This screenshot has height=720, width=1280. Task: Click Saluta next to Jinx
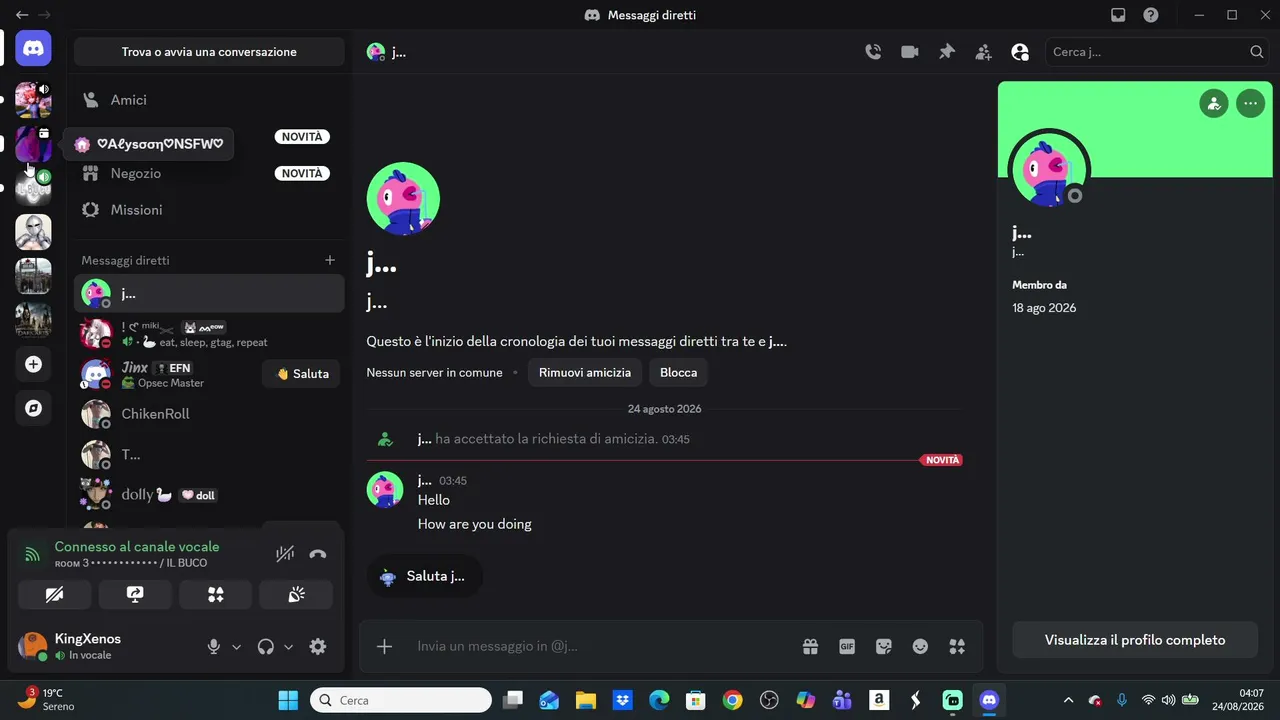(x=302, y=374)
